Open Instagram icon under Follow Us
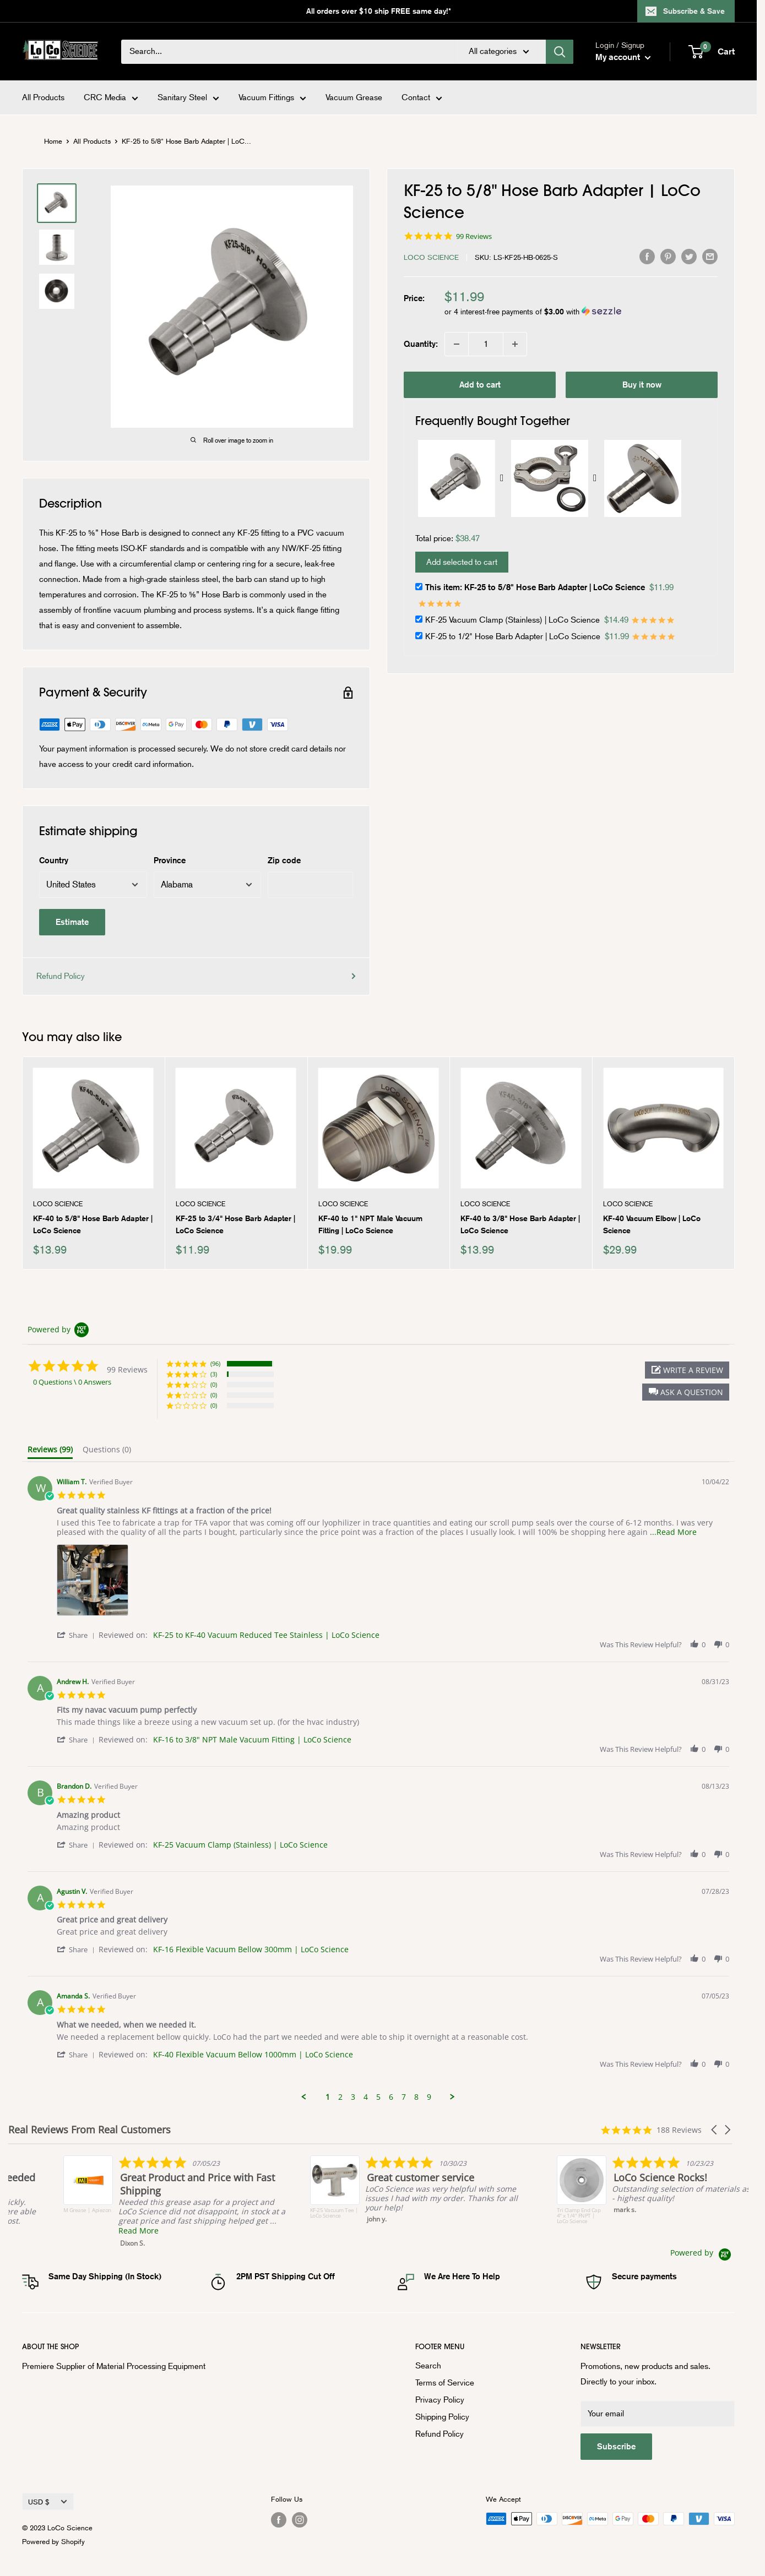The width and height of the screenshot is (765, 2576). pos(299,2519)
